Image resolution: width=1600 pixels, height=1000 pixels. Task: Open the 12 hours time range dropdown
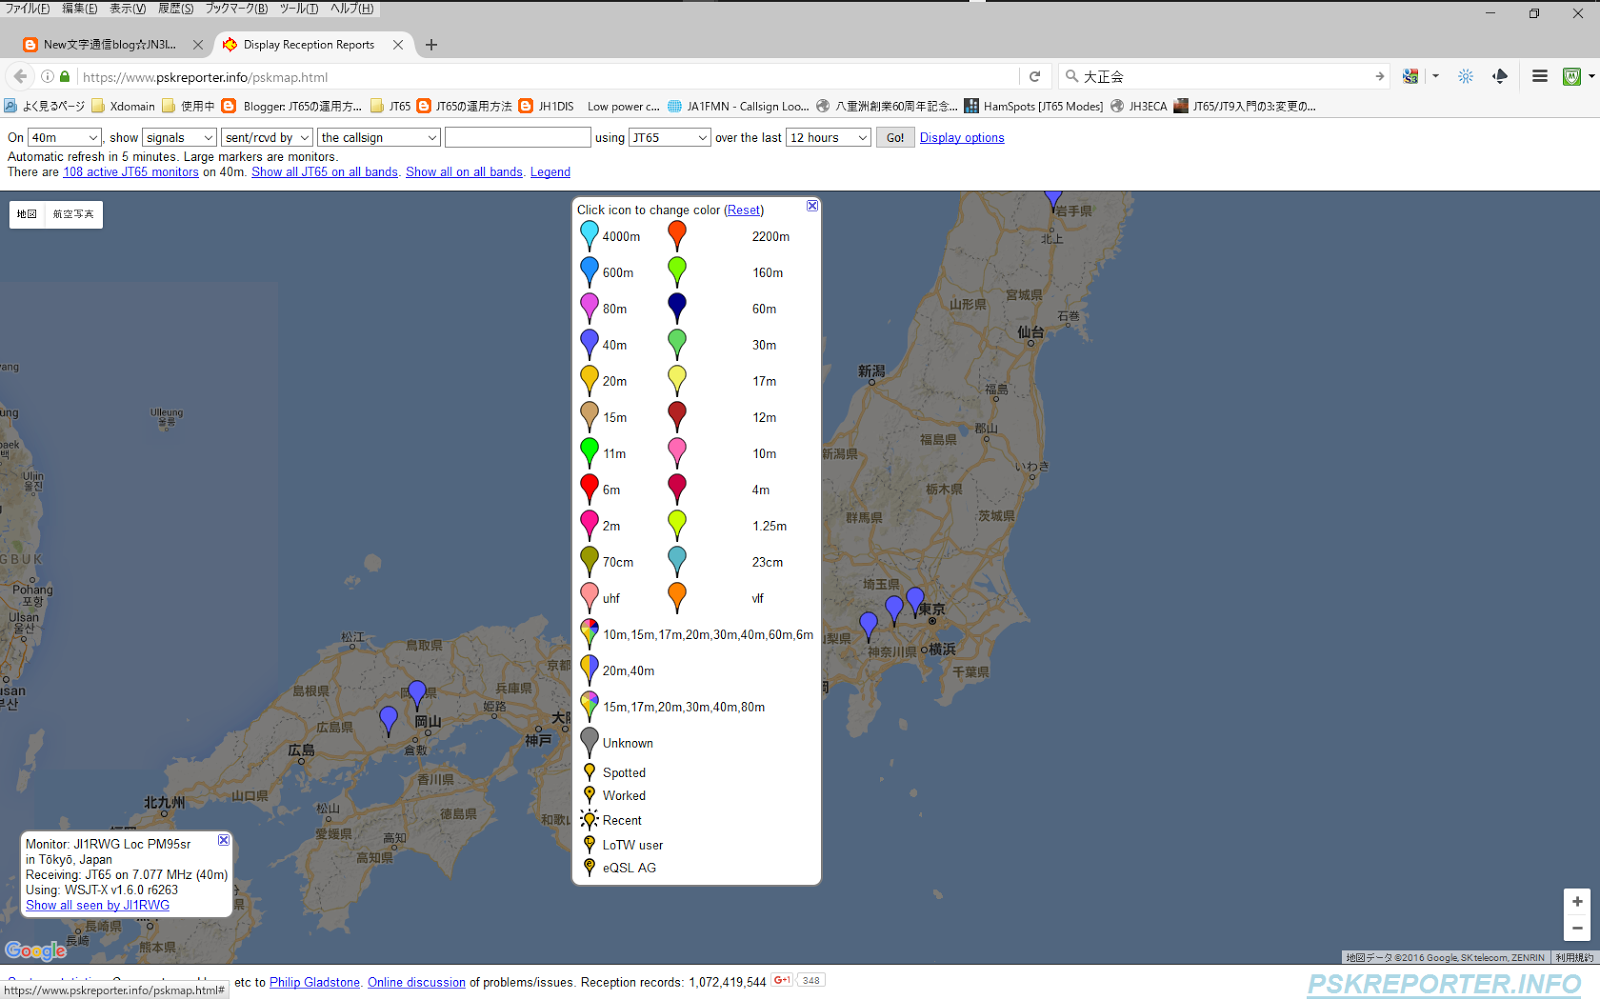click(827, 137)
